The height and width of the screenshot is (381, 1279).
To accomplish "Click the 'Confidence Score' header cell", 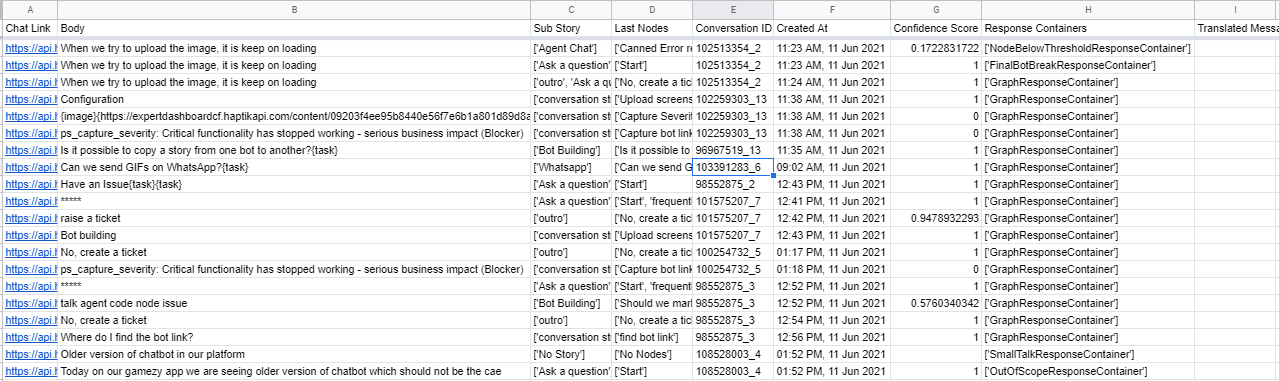I will pyautogui.click(x=936, y=28).
